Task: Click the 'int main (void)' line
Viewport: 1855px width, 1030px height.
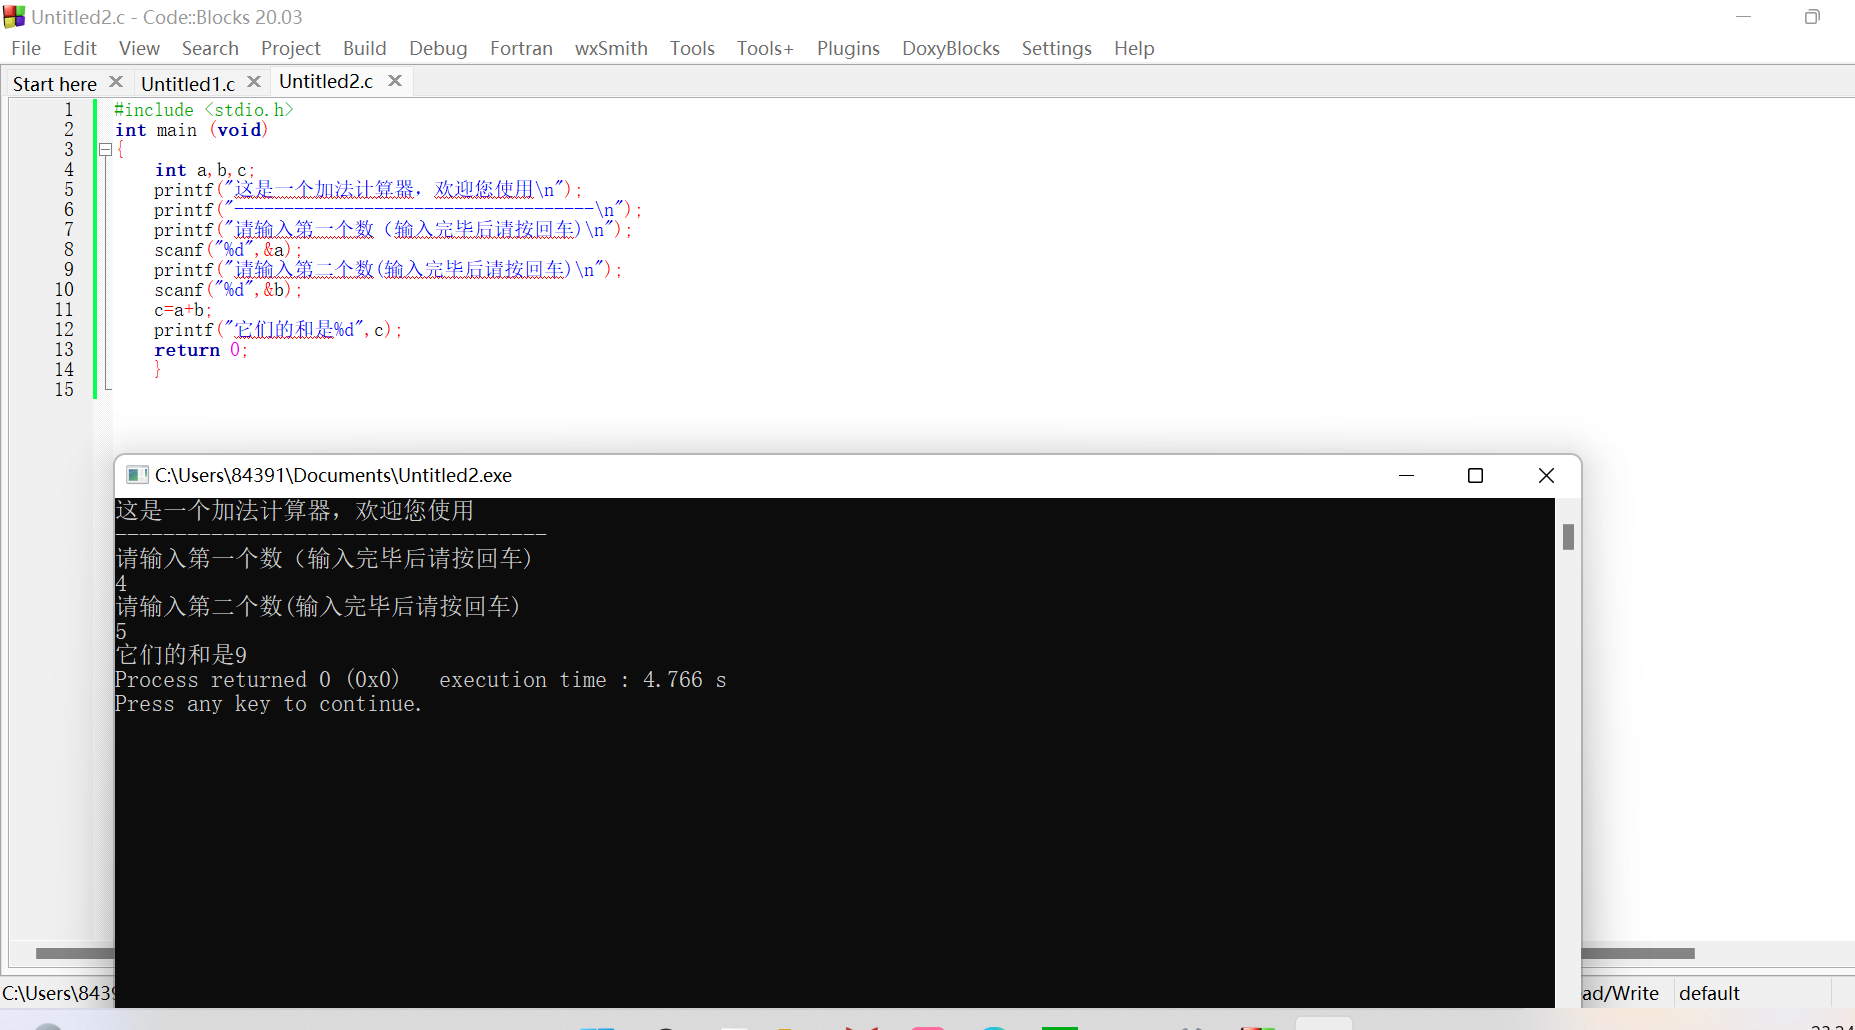Action: tap(191, 130)
